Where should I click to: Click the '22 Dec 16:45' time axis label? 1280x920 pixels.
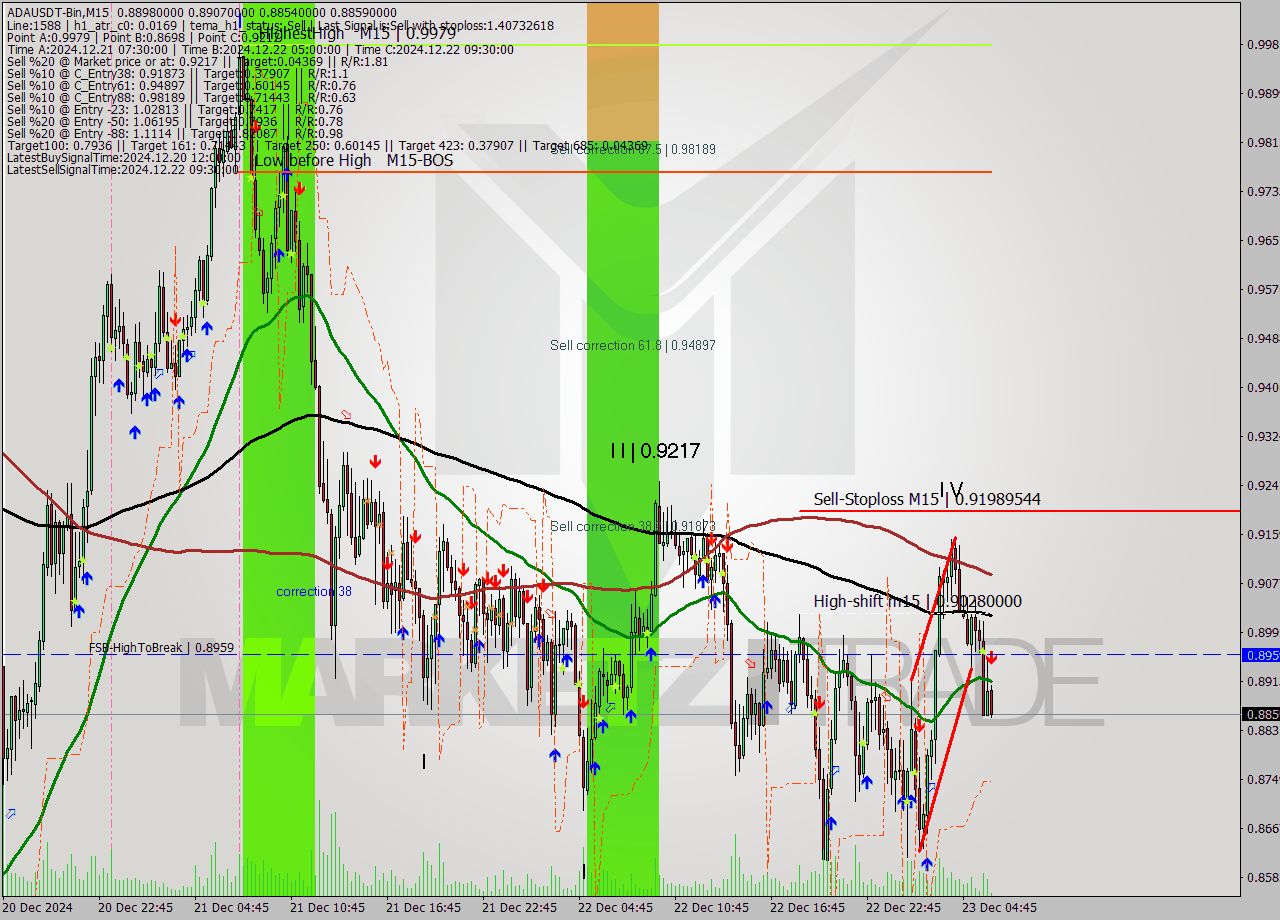pos(806,908)
